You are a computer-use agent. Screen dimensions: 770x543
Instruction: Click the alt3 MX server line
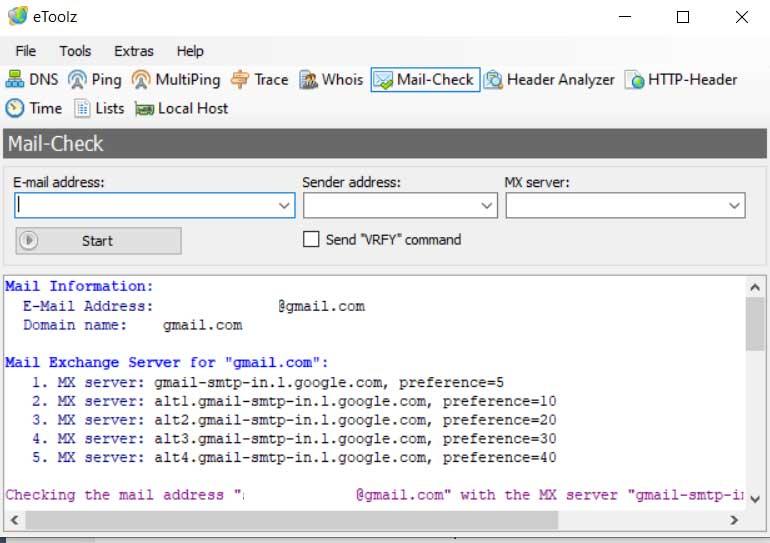[294, 438]
